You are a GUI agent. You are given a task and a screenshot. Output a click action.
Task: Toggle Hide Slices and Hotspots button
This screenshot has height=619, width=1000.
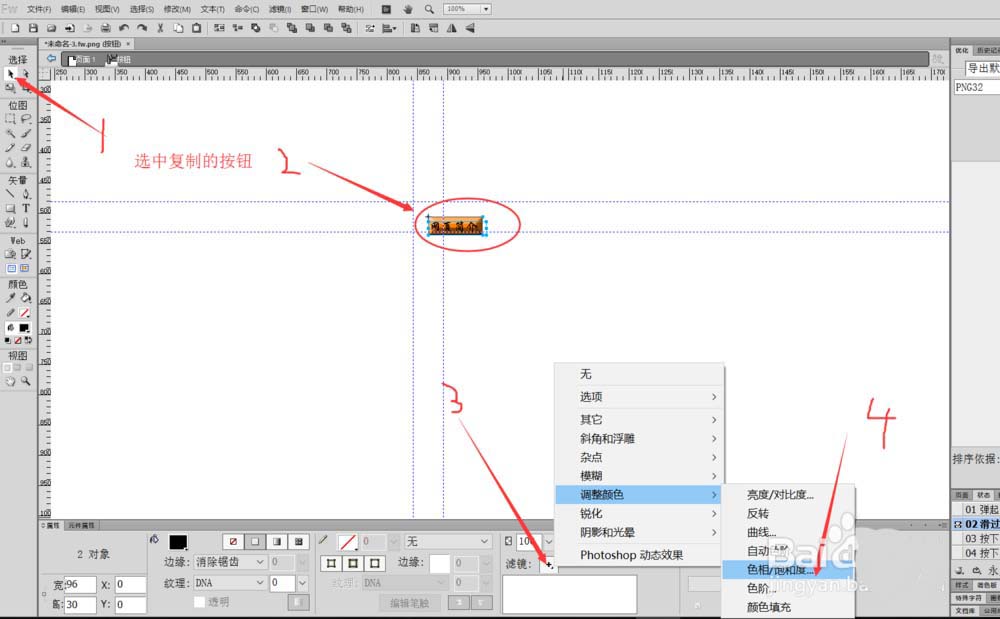tap(11, 268)
